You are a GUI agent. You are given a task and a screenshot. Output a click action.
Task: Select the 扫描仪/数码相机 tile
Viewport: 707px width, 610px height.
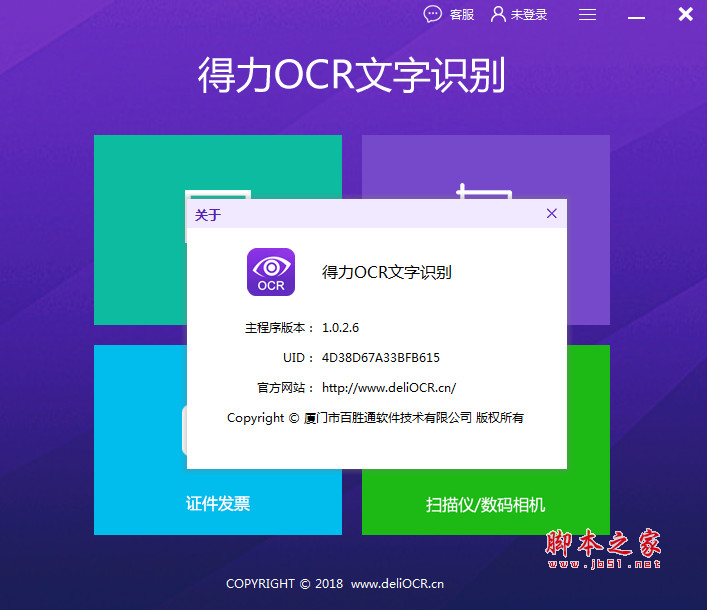click(x=486, y=504)
